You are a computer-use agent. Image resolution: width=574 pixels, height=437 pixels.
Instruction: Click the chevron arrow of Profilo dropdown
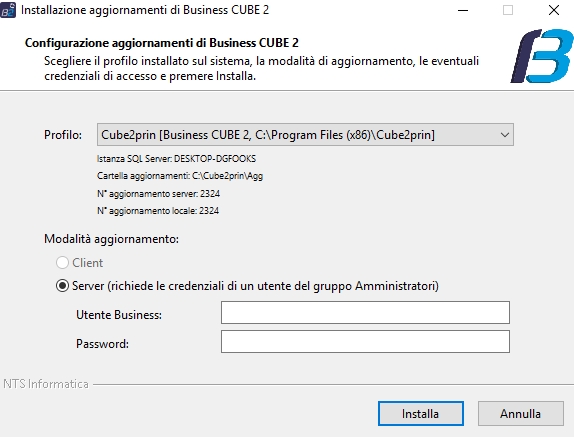tap(504, 135)
